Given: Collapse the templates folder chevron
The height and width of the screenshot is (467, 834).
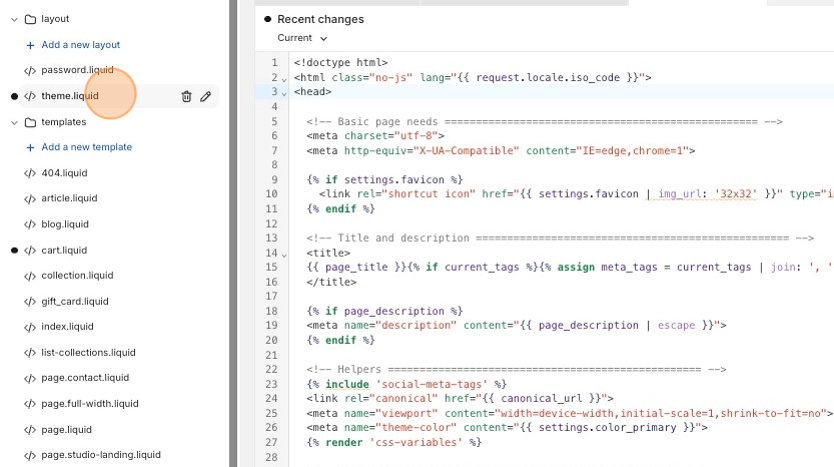Looking at the screenshot, I should click(14, 122).
